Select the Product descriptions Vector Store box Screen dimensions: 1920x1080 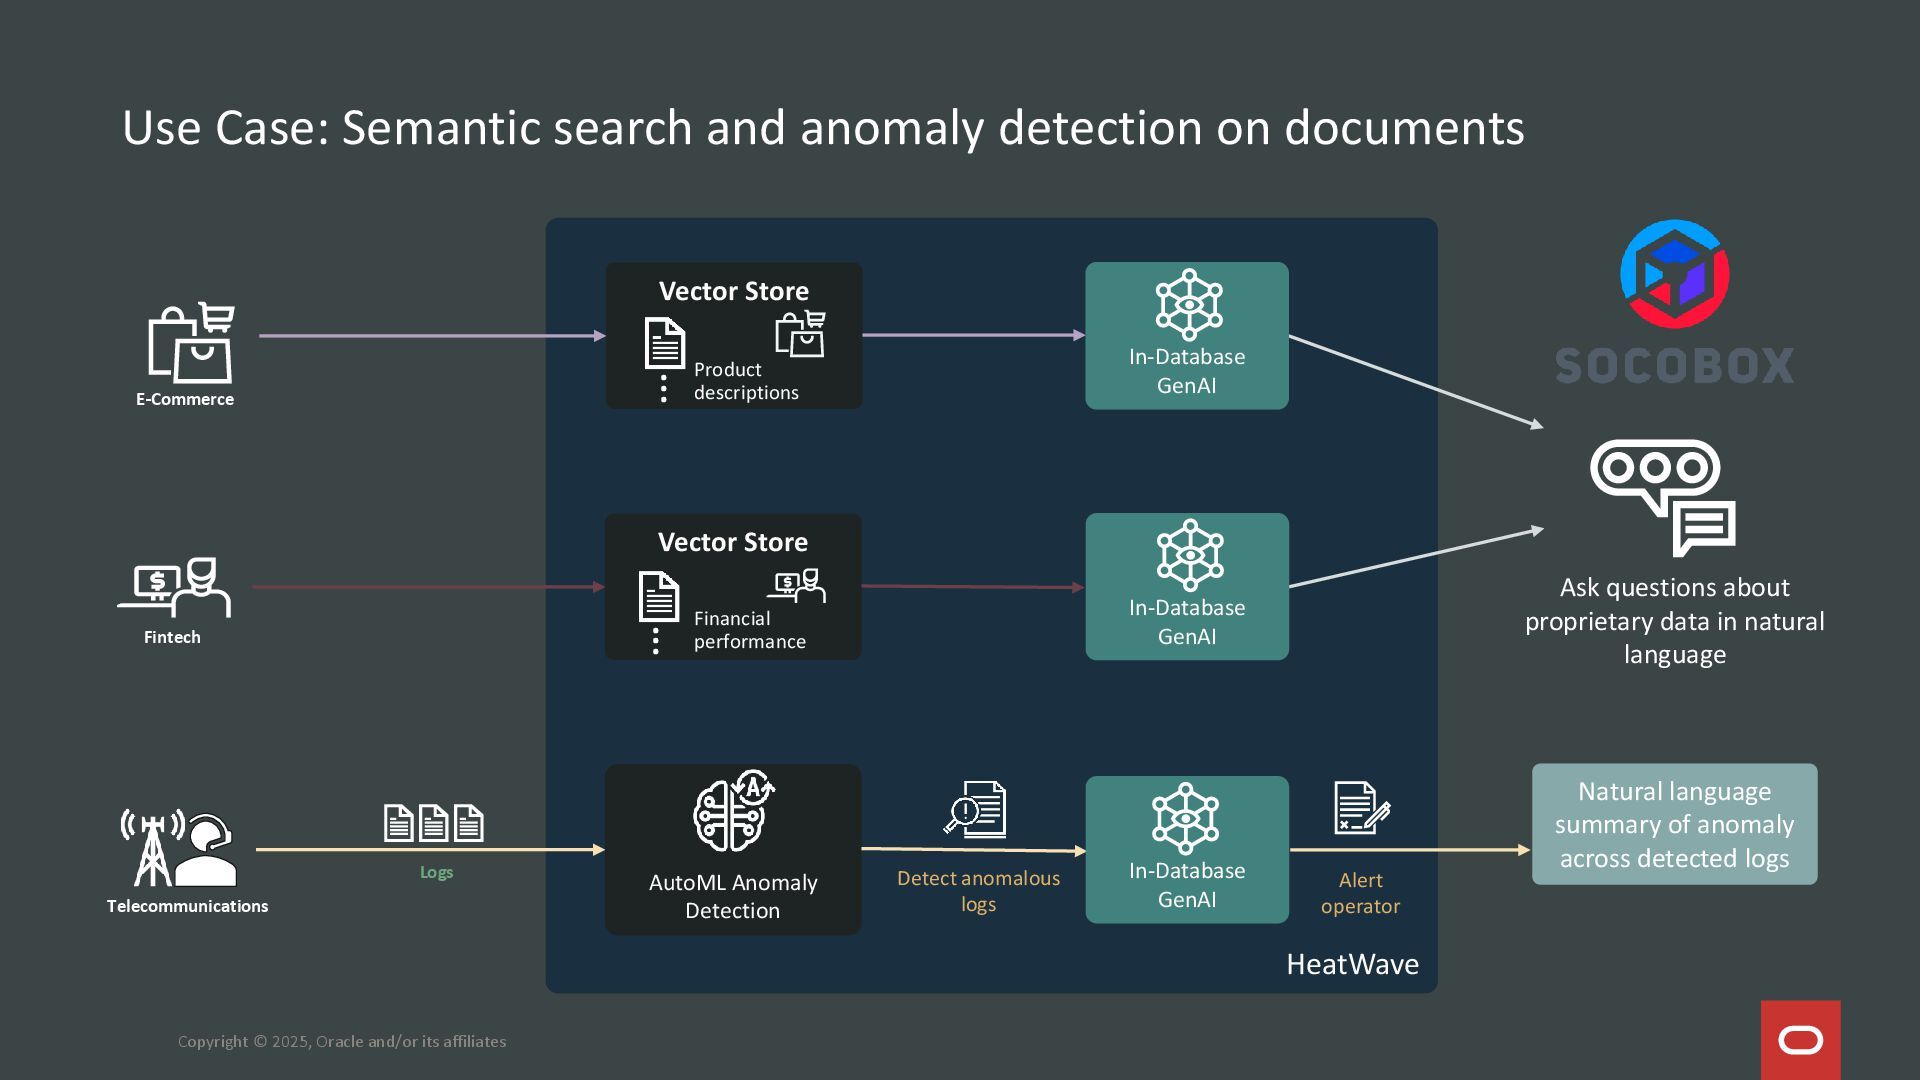coord(733,335)
